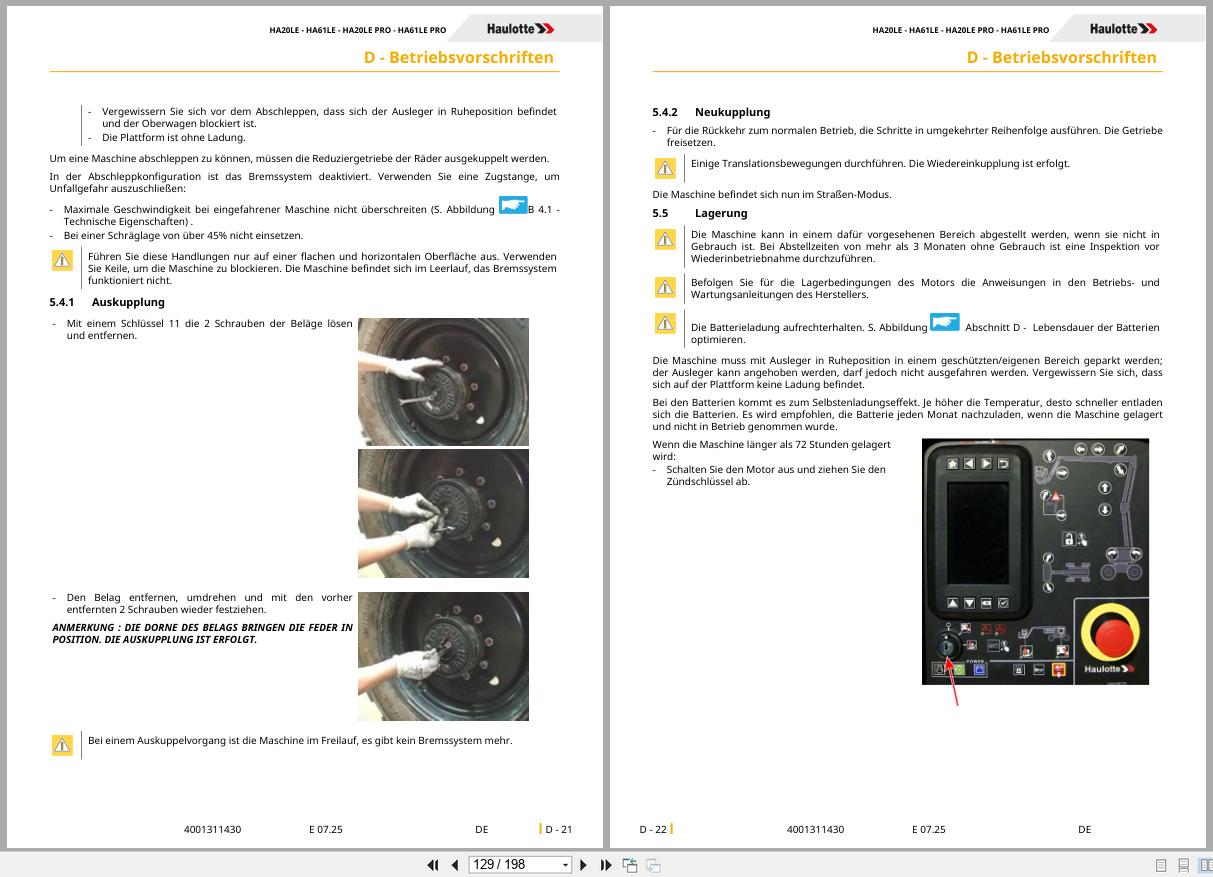The width and height of the screenshot is (1213, 877).
Task: Jump to the last page
Action: (x=606, y=865)
